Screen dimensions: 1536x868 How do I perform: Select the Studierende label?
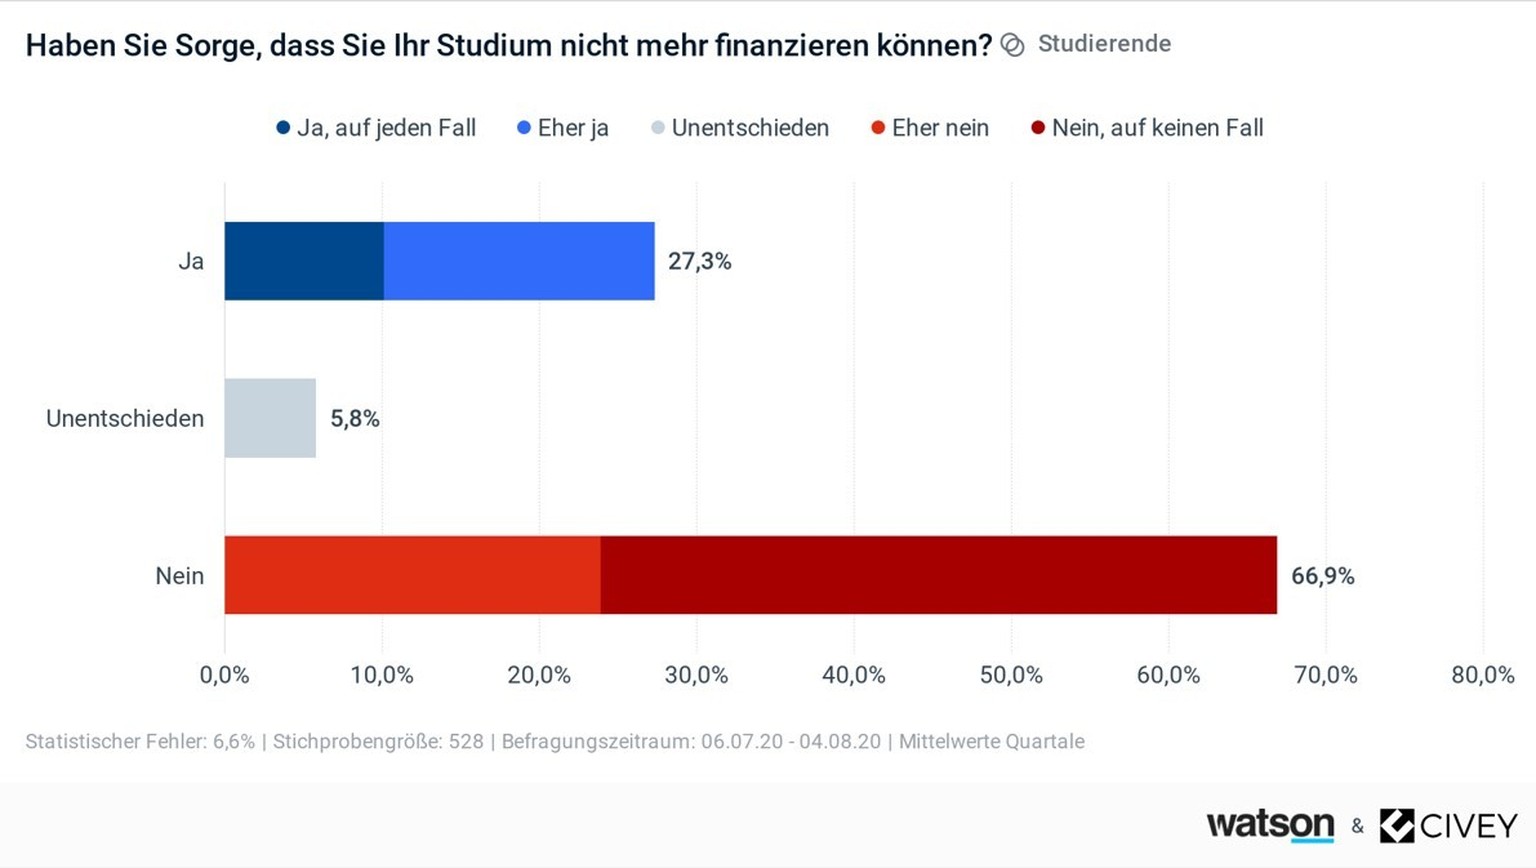pyautogui.click(x=1104, y=44)
